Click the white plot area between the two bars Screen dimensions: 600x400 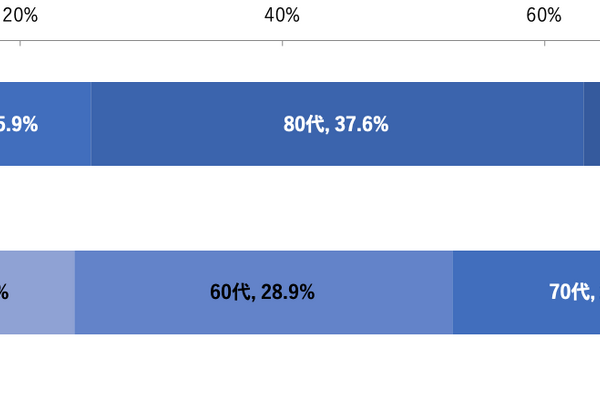(x=300, y=208)
